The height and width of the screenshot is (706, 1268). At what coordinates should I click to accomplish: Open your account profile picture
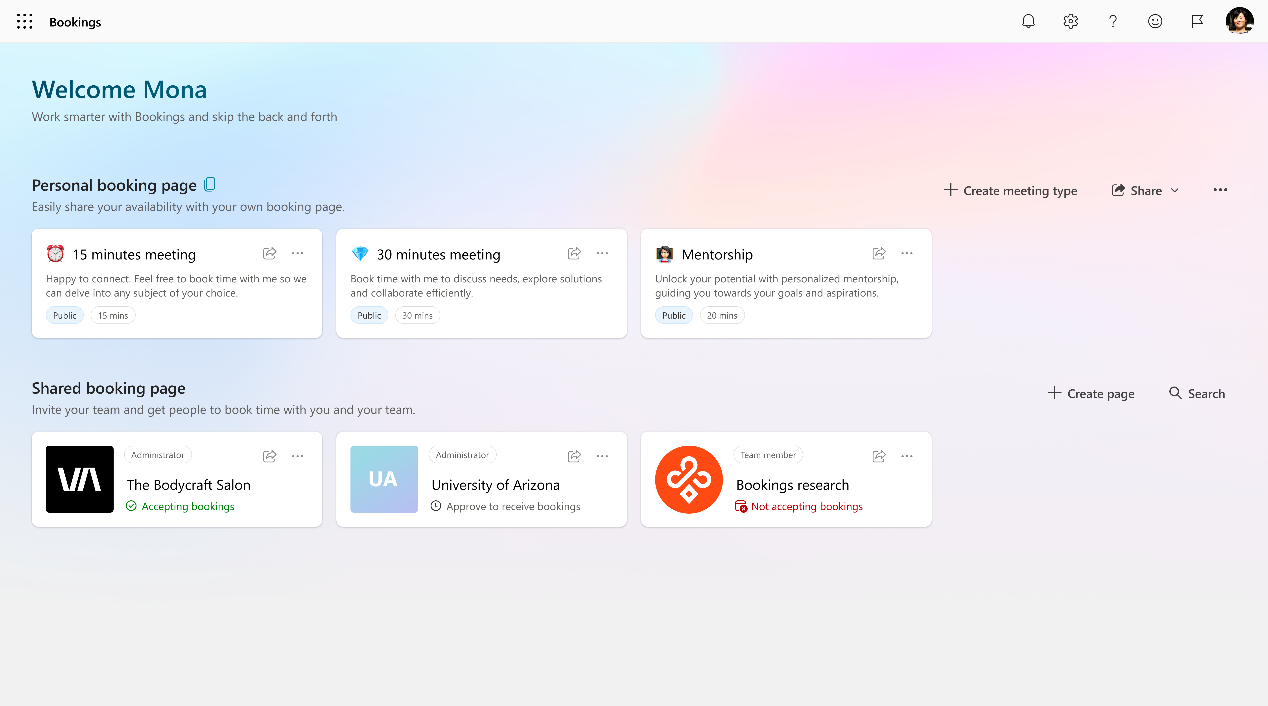click(x=1239, y=20)
